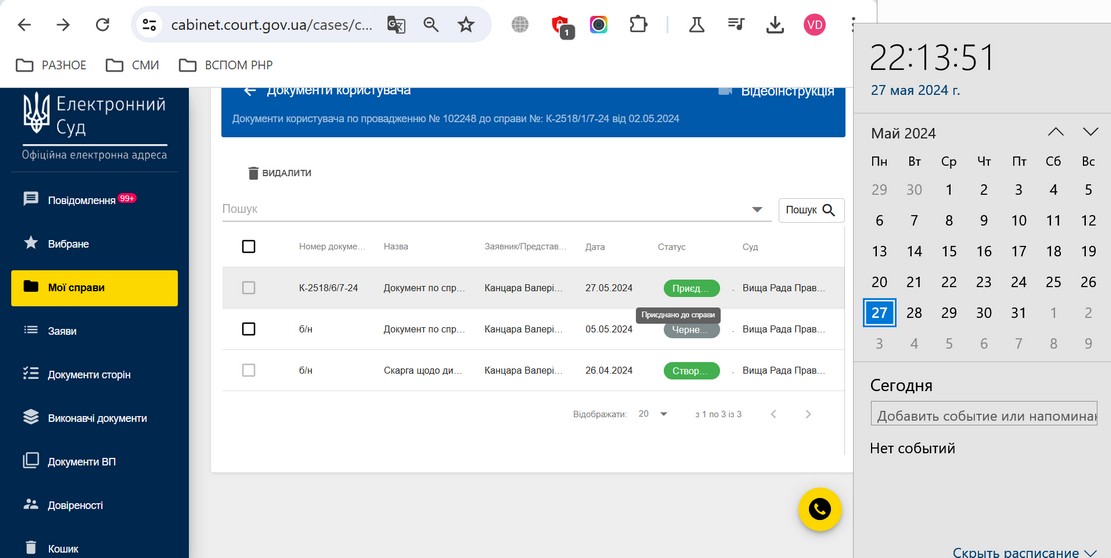Tick the checkbox for document К-2518/6/7-24
The height and width of the screenshot is (558, 1111).
coord(248,287)
